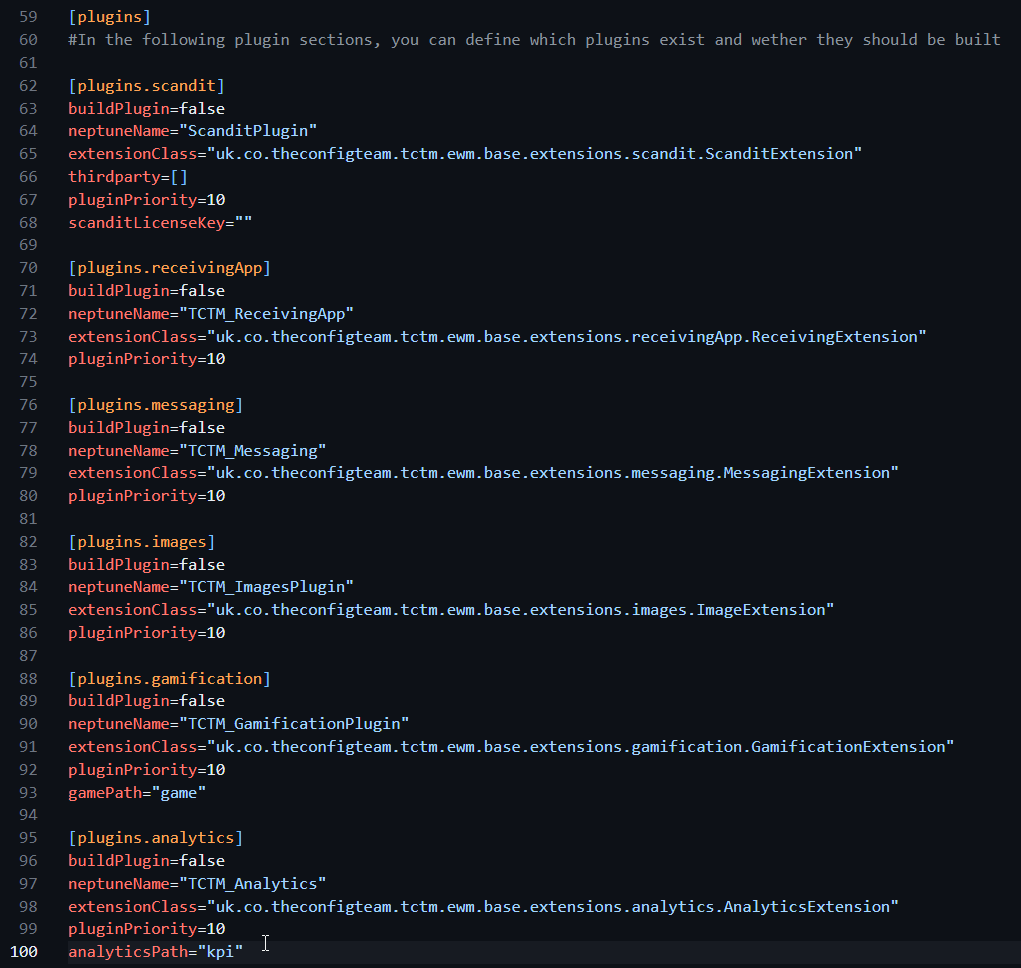The width and height of the screenshot is (1021, 968).
Task: Click the "kpi" analyticsPath value
Action: [x=220, y=952]
